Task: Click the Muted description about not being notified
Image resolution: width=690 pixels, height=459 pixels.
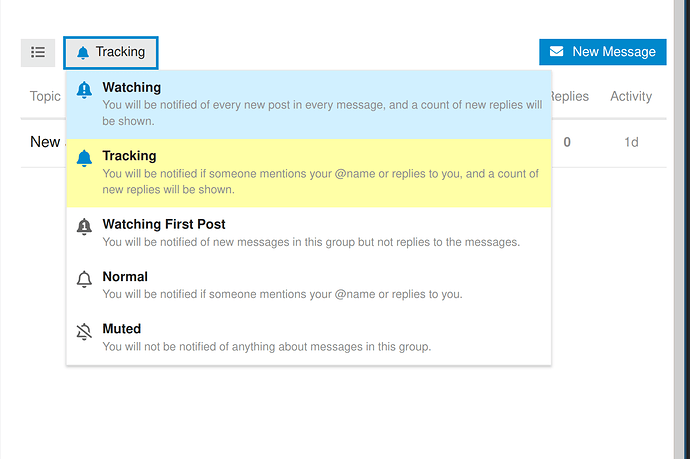Action: (267, 347)
